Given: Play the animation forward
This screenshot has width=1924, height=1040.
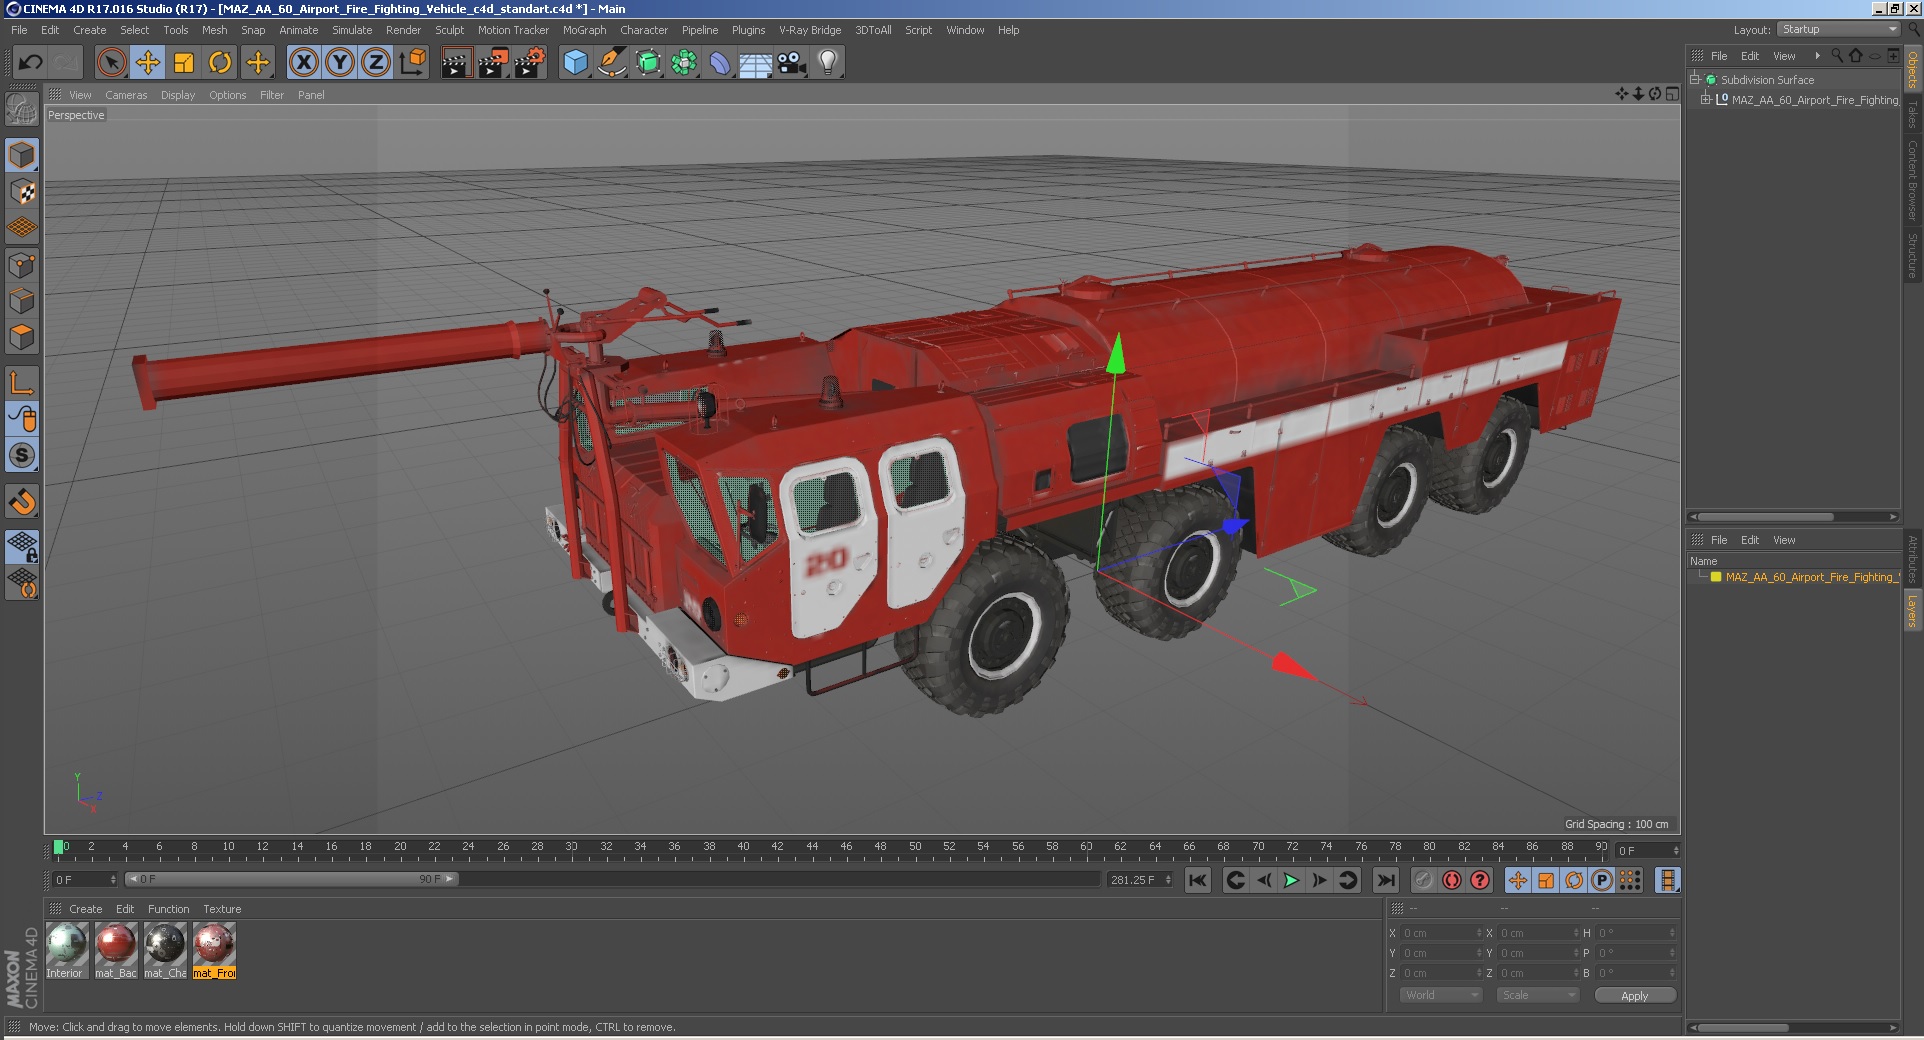Looking at the screenshot, I should tap(1291, 880).
